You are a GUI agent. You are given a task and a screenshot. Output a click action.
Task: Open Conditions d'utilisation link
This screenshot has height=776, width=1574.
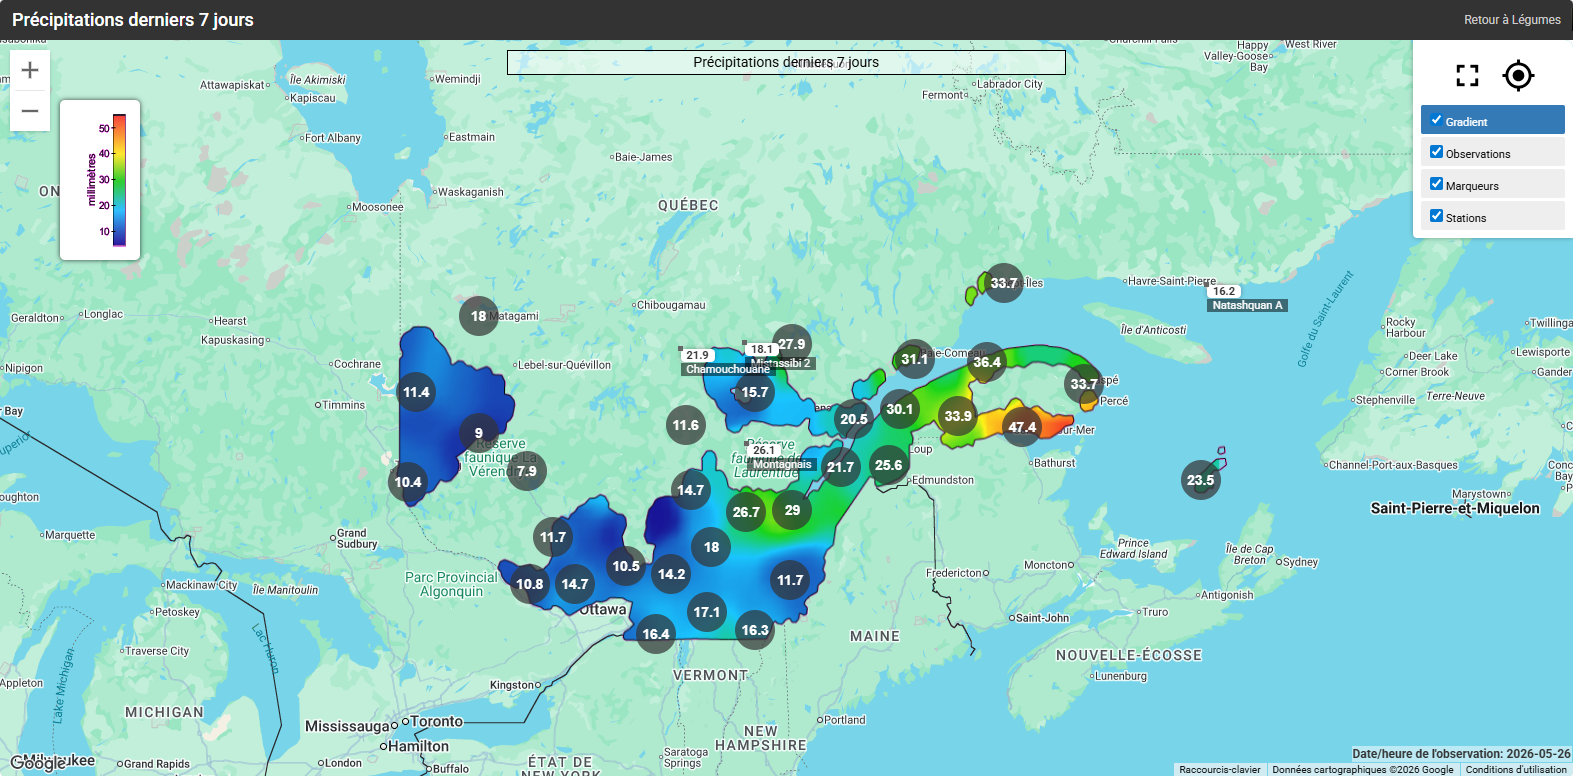(x=1516, y=769)
